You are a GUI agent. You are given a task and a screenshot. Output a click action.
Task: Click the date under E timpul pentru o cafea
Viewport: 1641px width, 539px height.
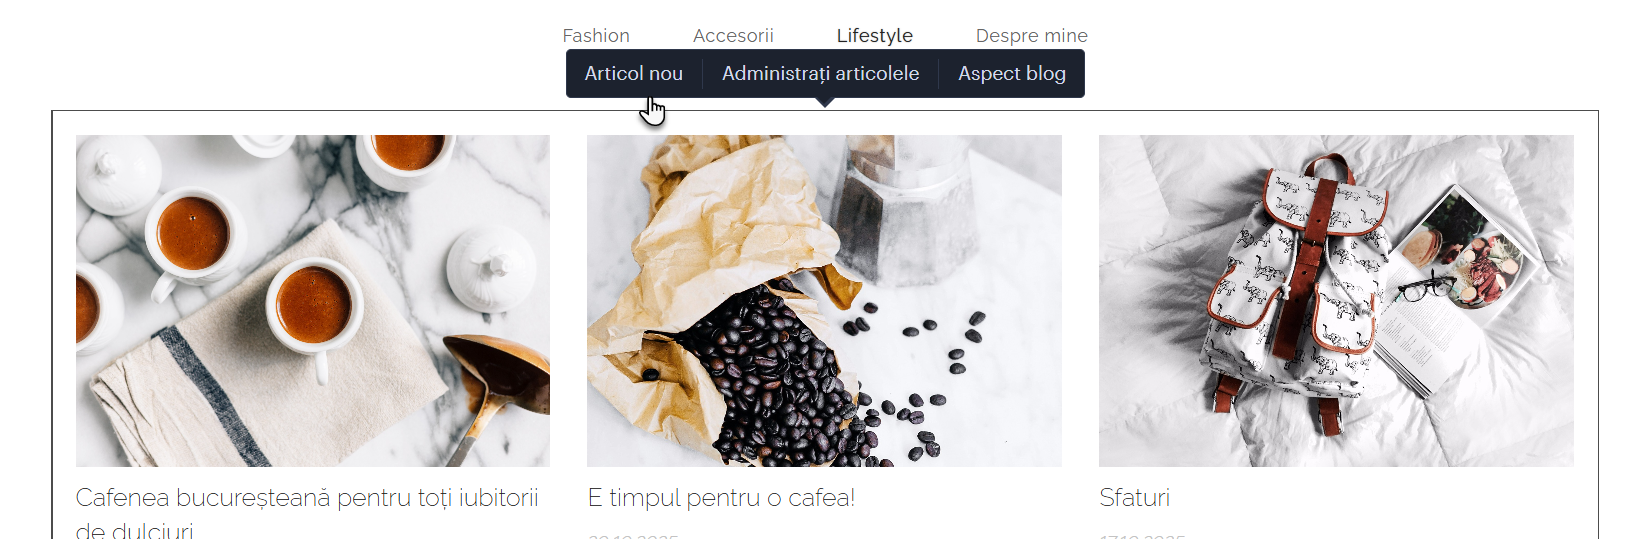pos(633,537)
